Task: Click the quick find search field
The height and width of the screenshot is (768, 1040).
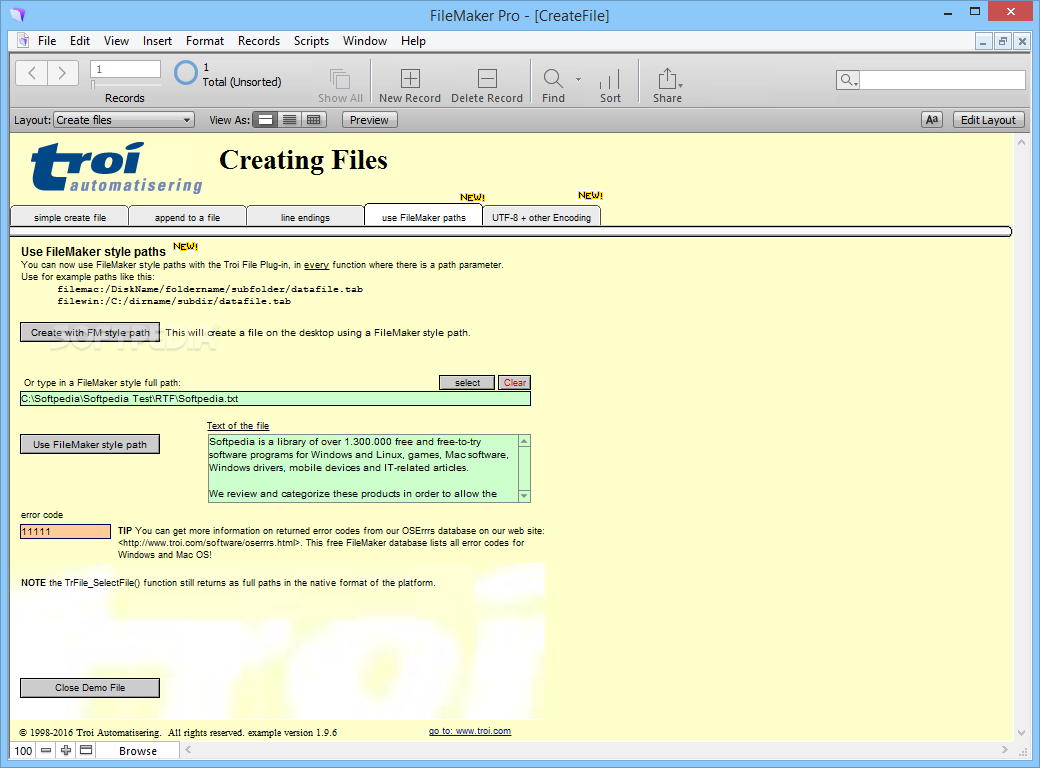Action: tap(942, 80)
